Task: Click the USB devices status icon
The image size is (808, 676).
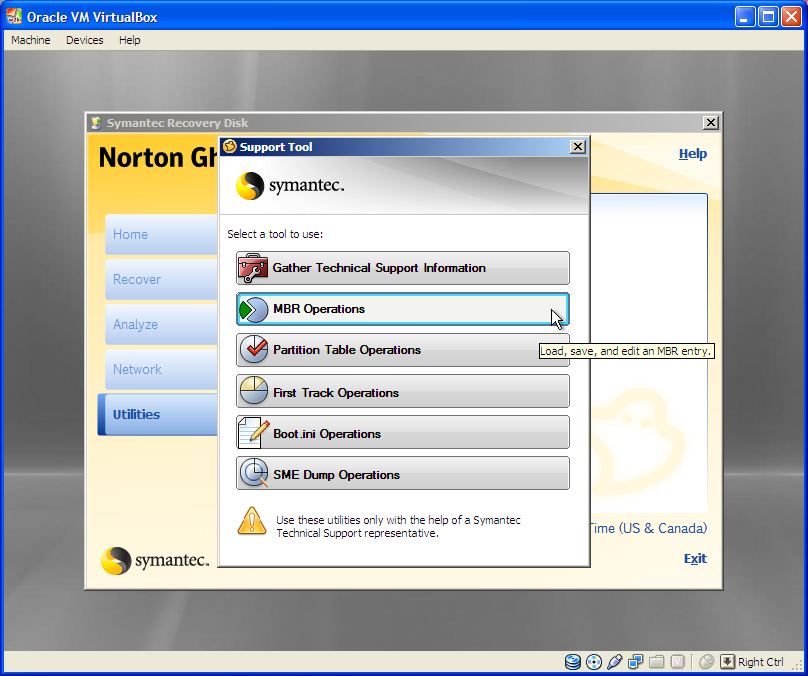Action: (615, 662)
